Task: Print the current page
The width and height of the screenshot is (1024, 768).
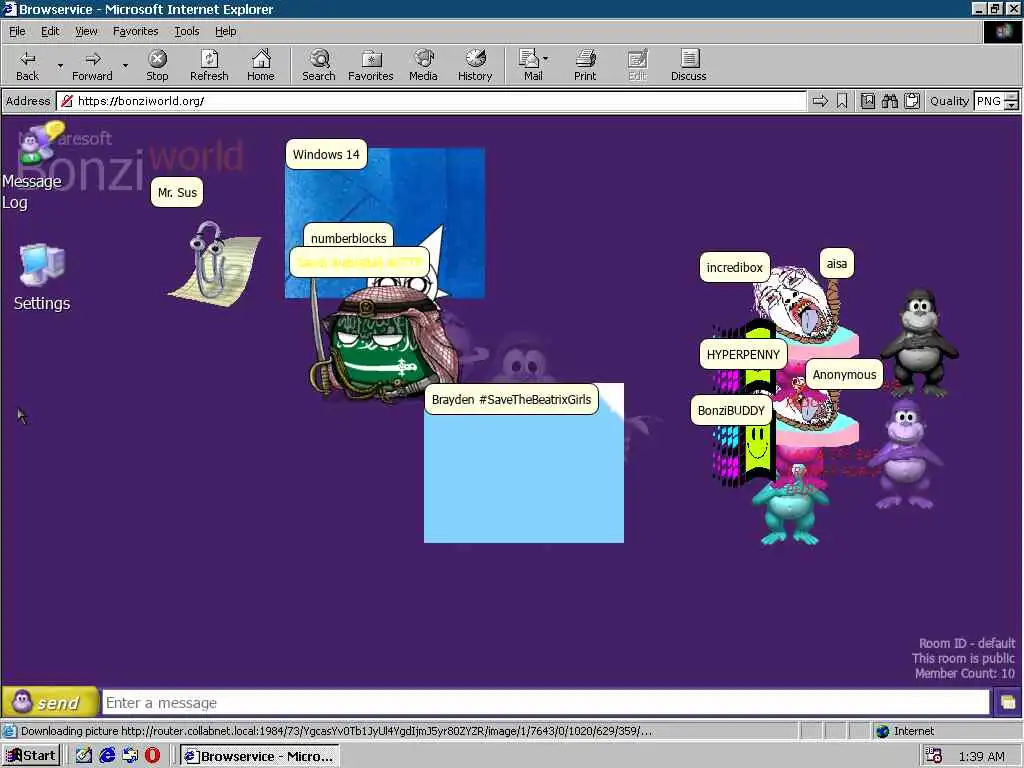Action: click(585, 65)
